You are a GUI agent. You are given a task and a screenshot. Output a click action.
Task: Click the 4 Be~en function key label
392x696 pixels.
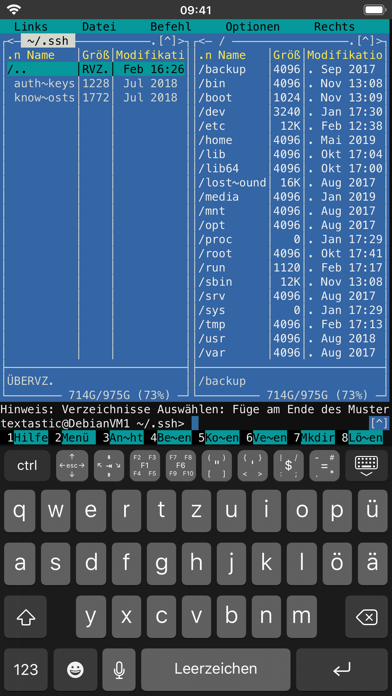[x=171, y=438]
